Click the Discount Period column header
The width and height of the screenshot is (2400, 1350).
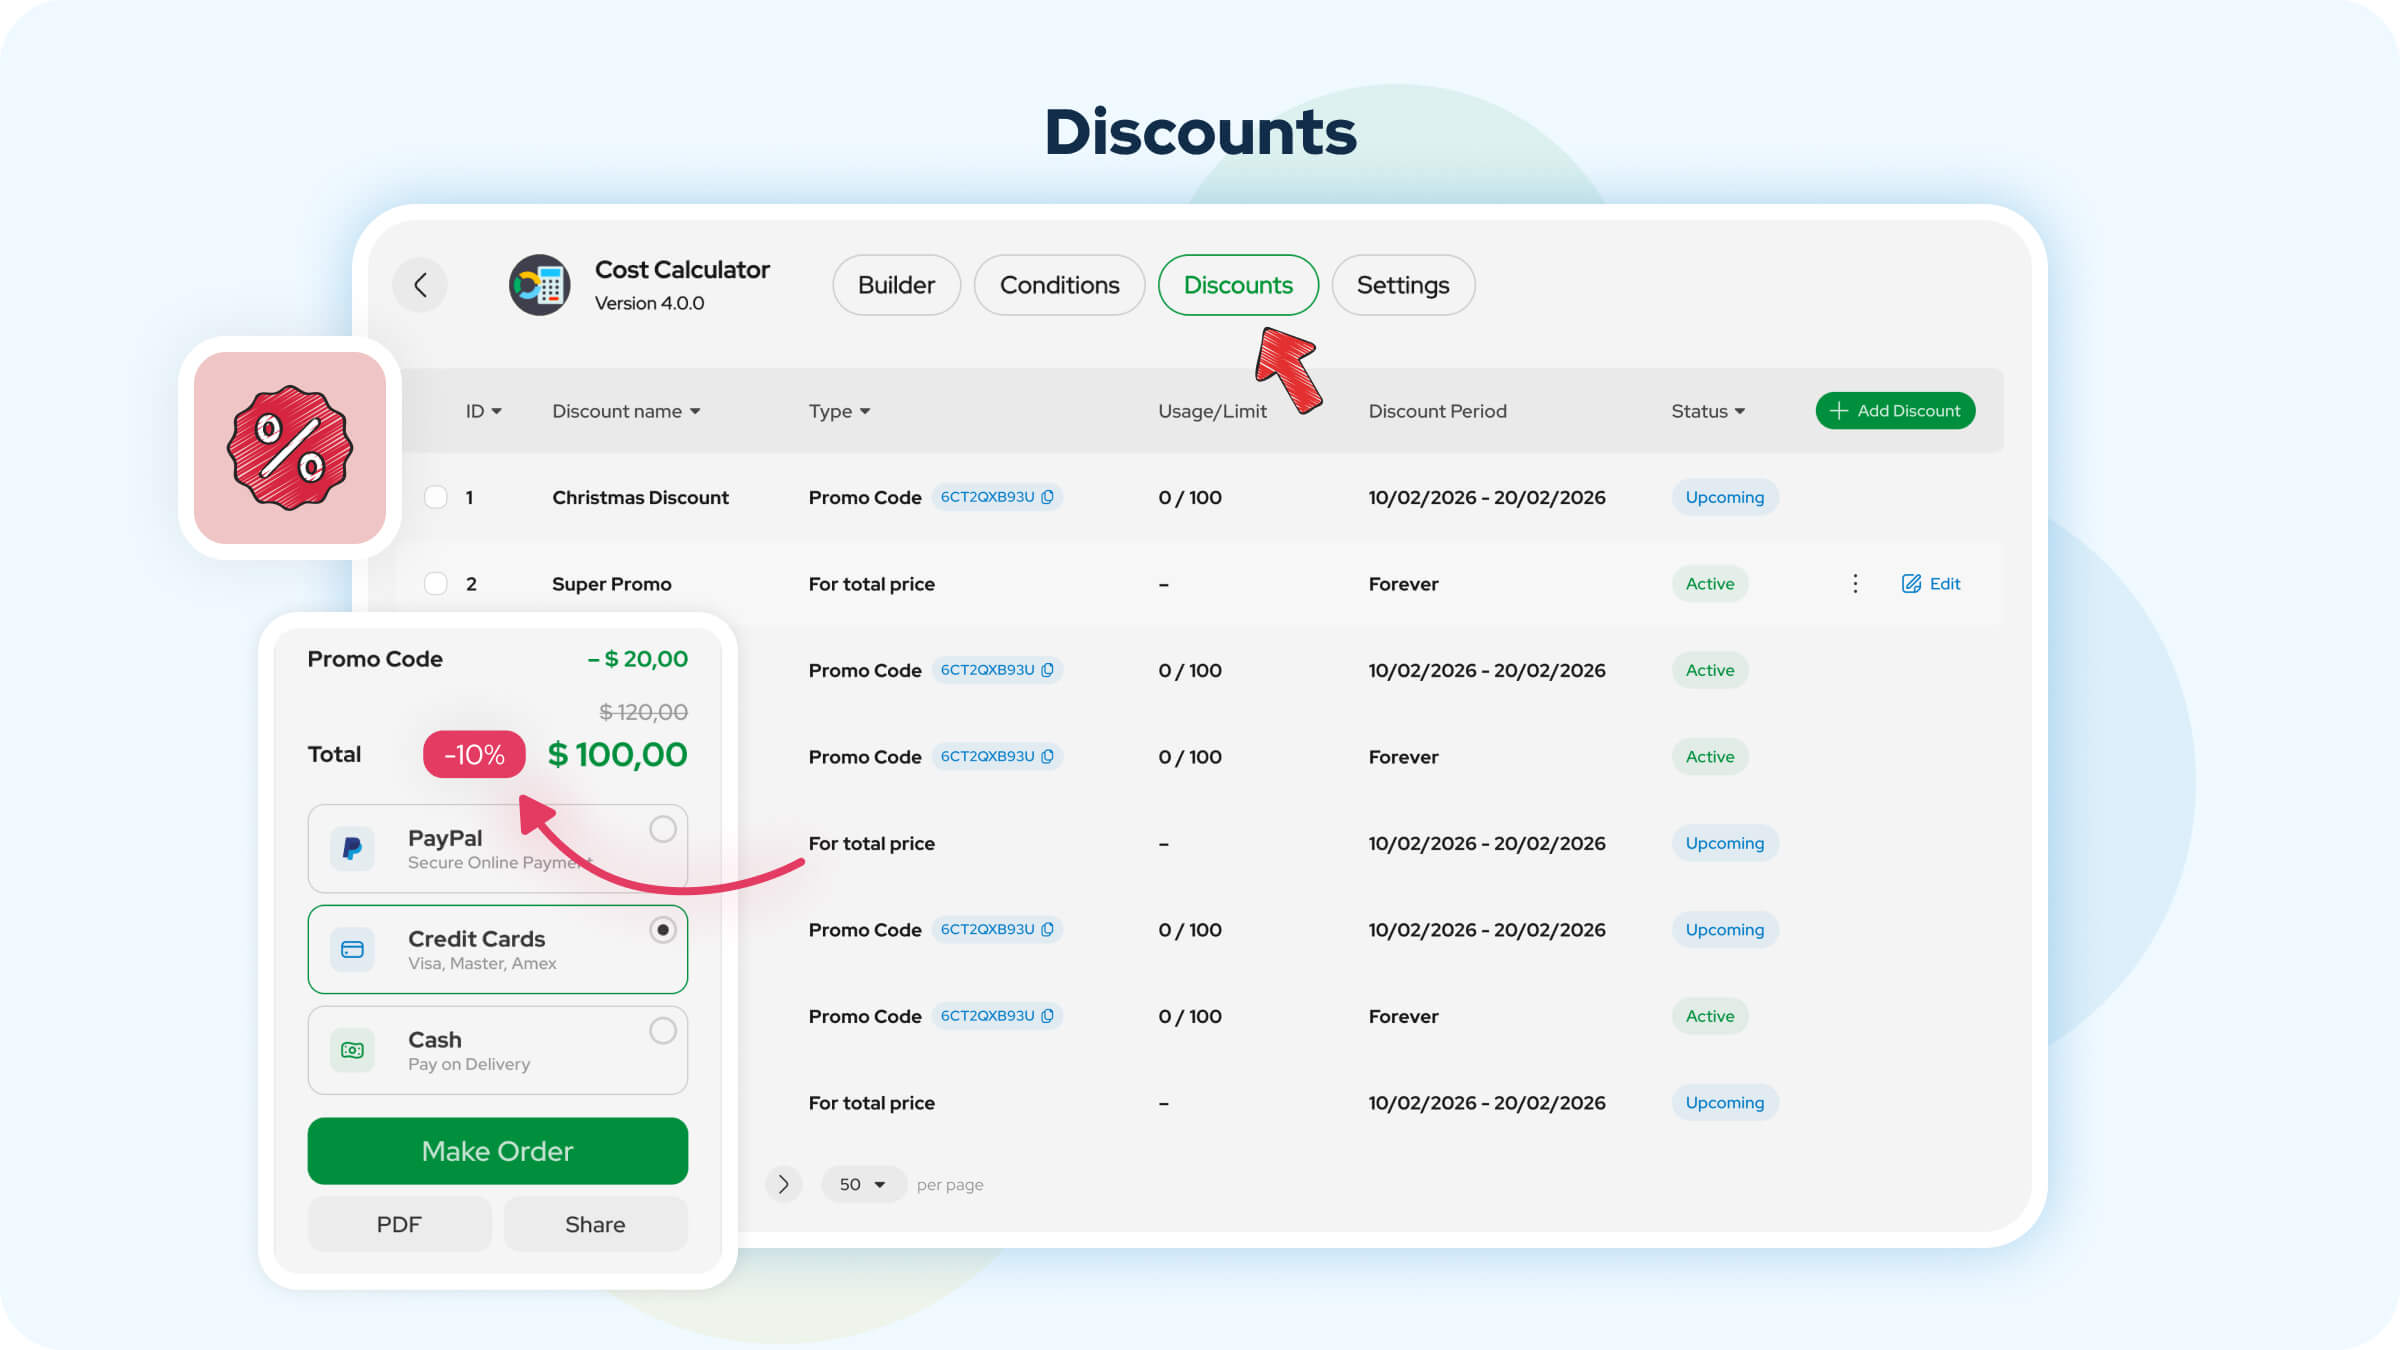tap(1437, 411)
